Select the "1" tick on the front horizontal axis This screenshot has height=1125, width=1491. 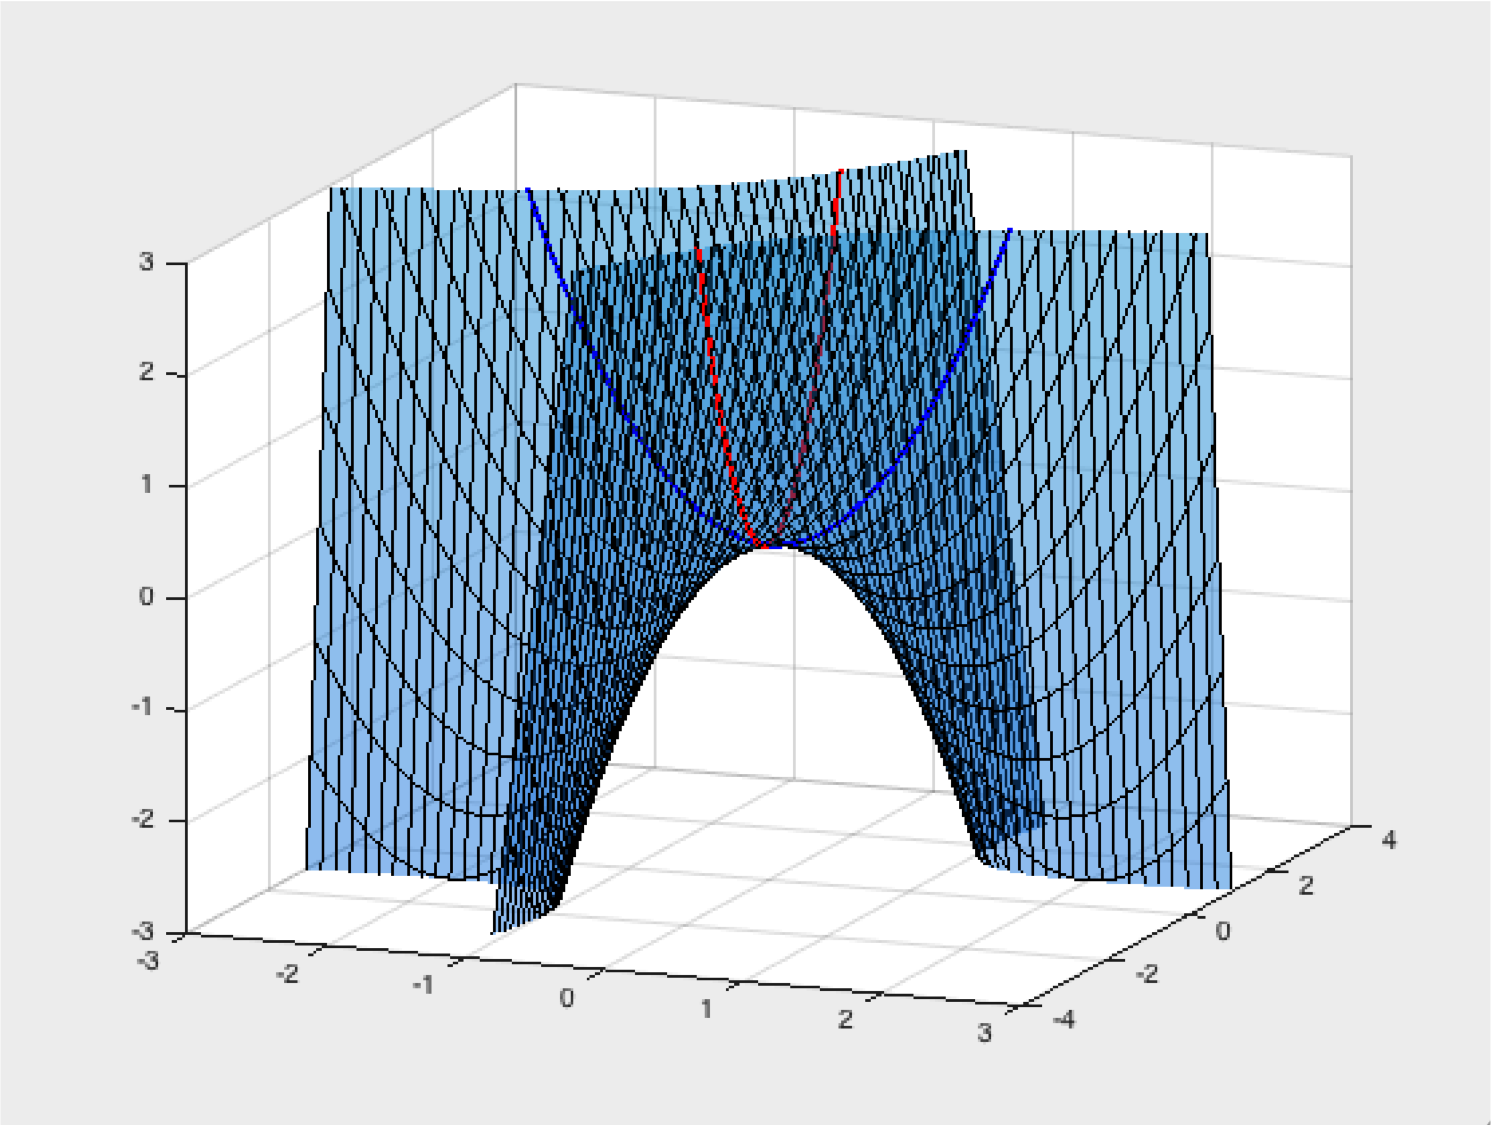click(x=706, y=1010)
